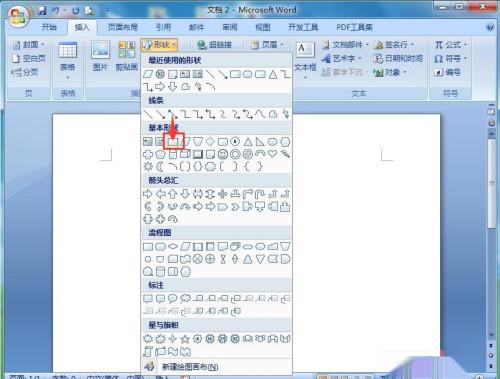500x379 pixels.
Task: Pick Up Arrow in 箭头总汇 section
Action: click(173, 194)
